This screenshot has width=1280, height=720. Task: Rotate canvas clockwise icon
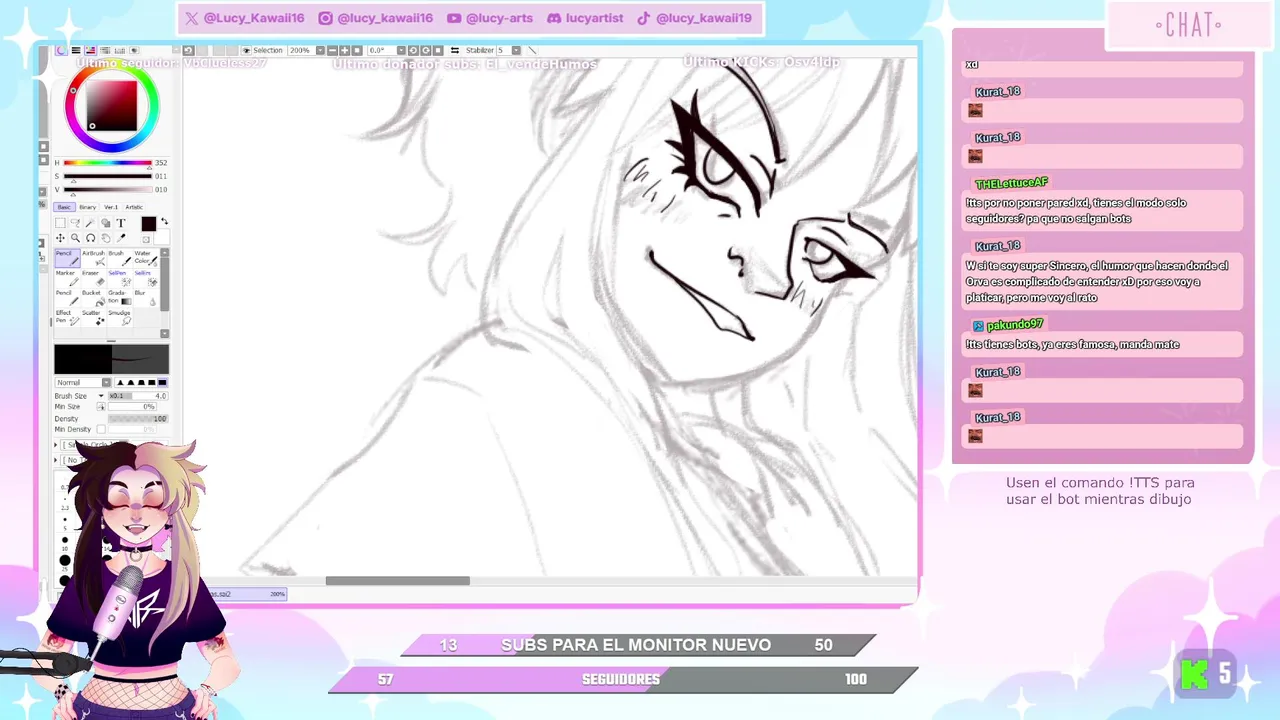(x=425, y=50)
